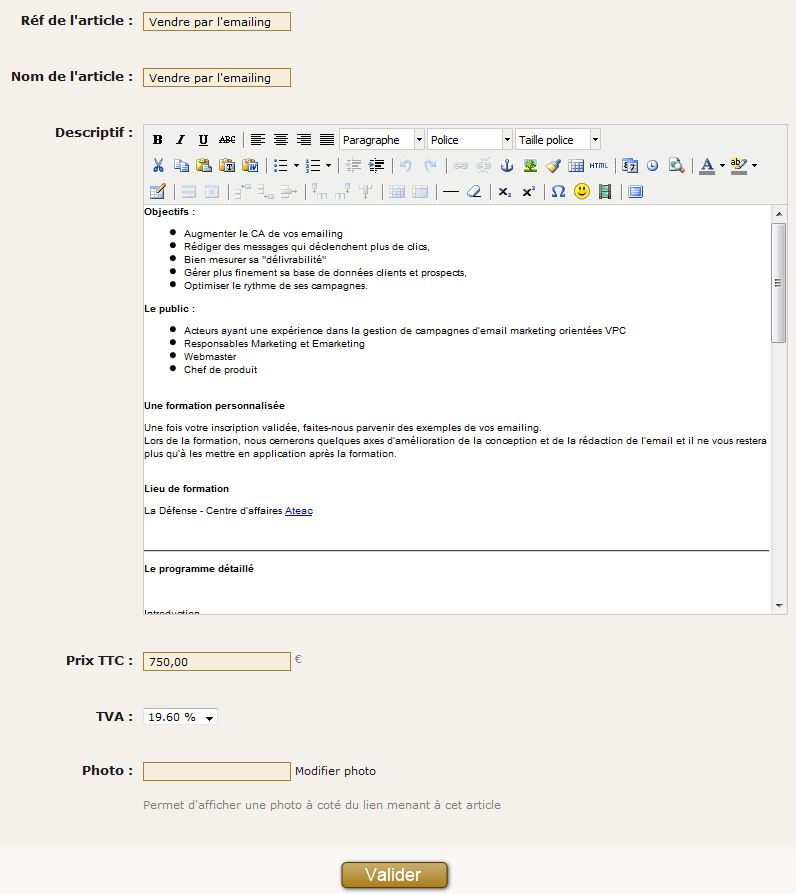Cut selection with scissors icon
This screenshot has width=796, height=894.
[158, 165]
